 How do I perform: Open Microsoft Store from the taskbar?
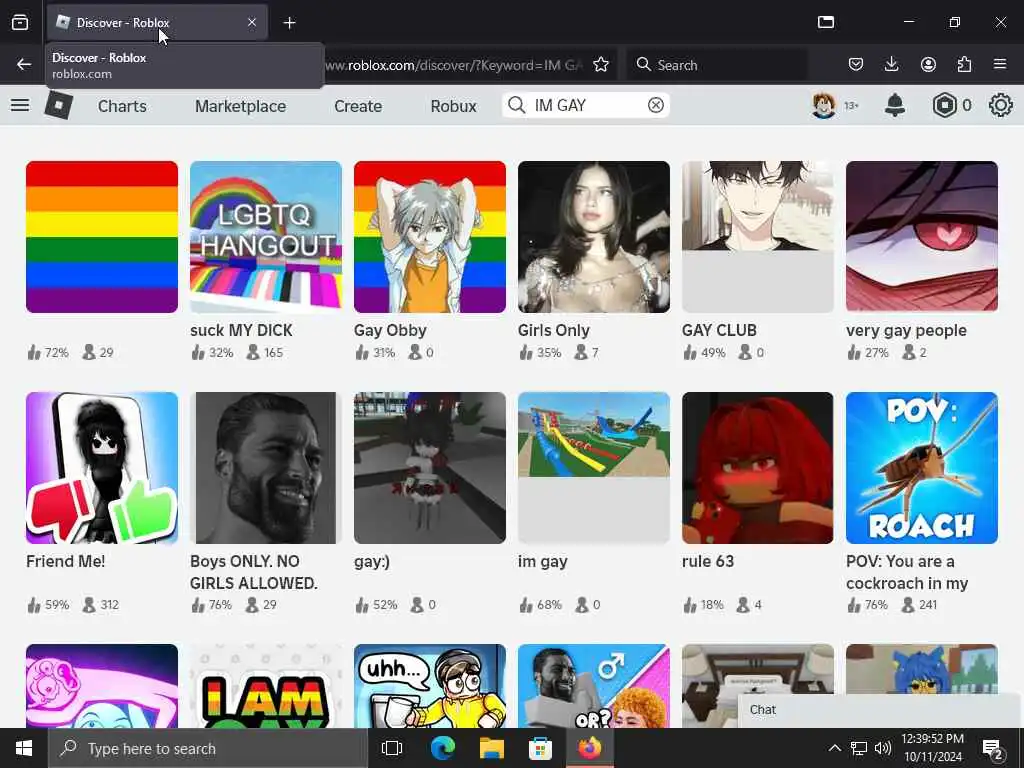pyautogui.click(x=540, y=748)
